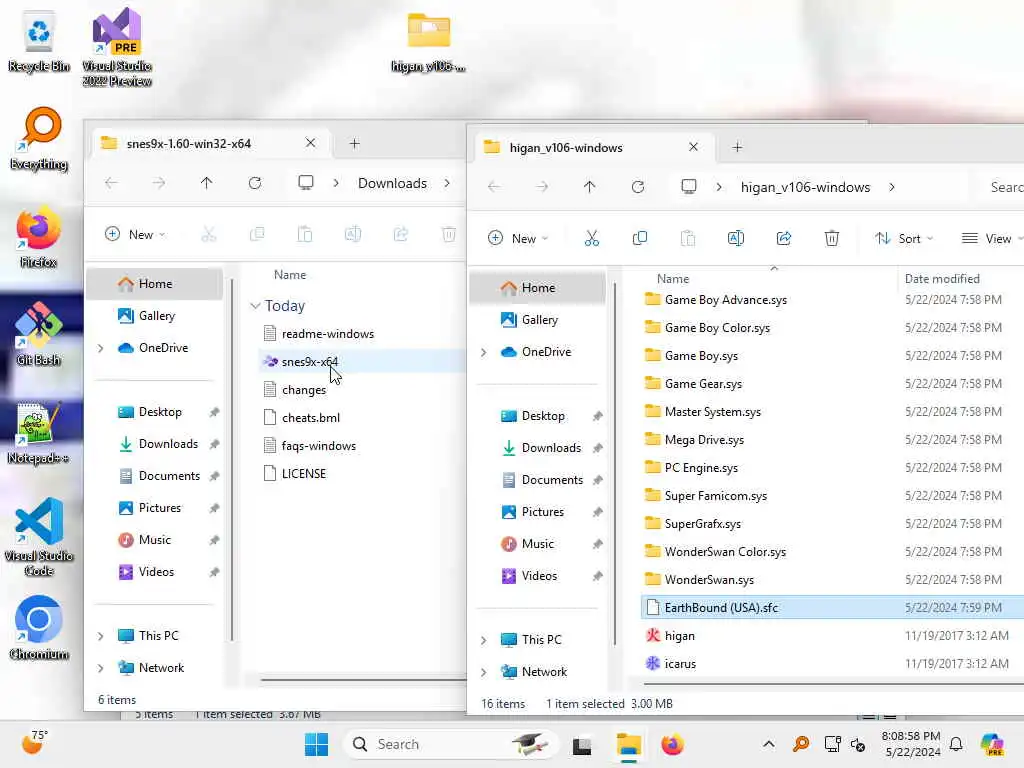Click Refresh icon in snes9x window
Image resolution: width=1024 pixels, height=768 pixels.
255,184
